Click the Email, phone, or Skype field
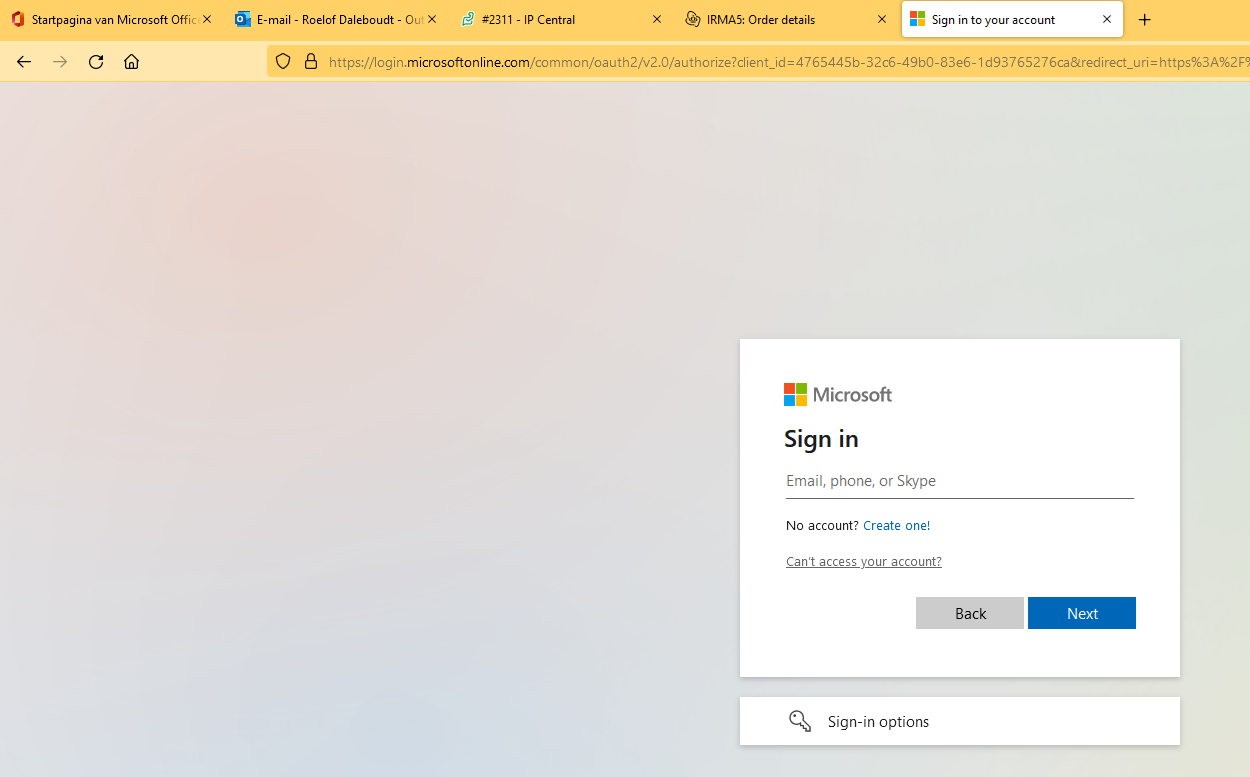The width and height of the screenshot is (1250, 777). pos(960,481)
